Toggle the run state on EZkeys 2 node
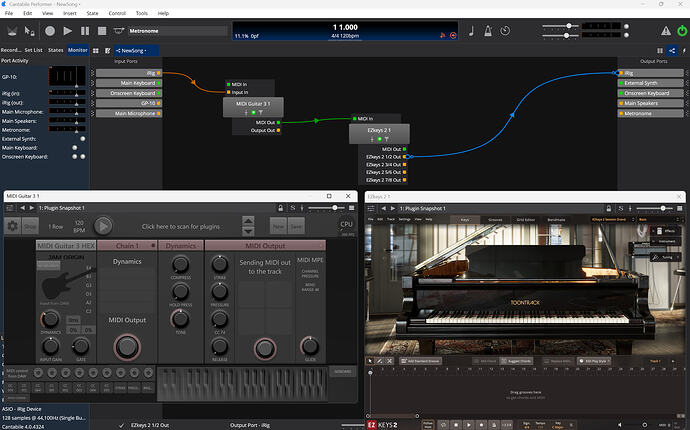 point(379,139)
